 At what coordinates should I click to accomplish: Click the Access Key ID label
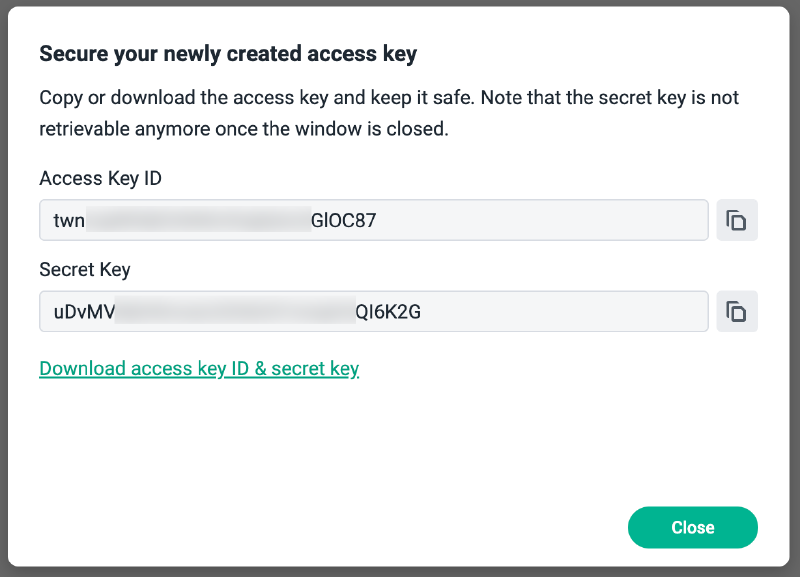click(99, 179)
